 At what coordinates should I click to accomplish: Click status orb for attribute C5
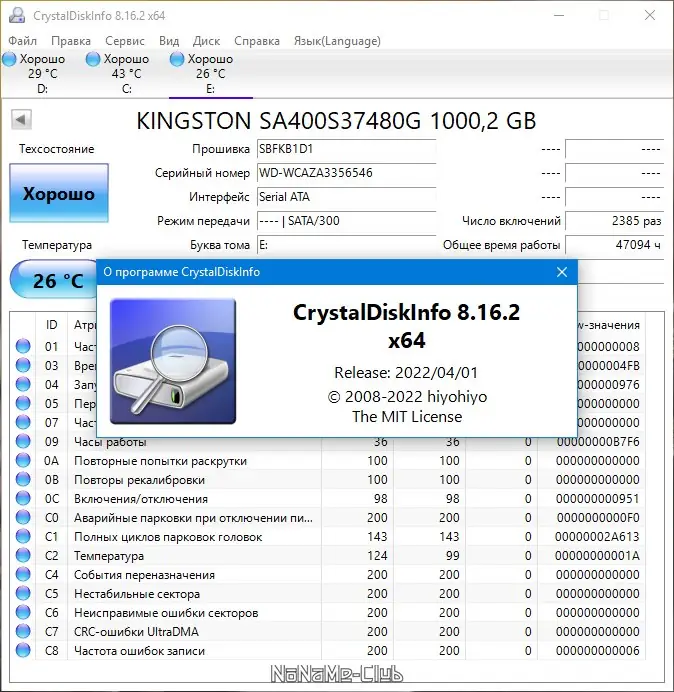pos(23,593)
